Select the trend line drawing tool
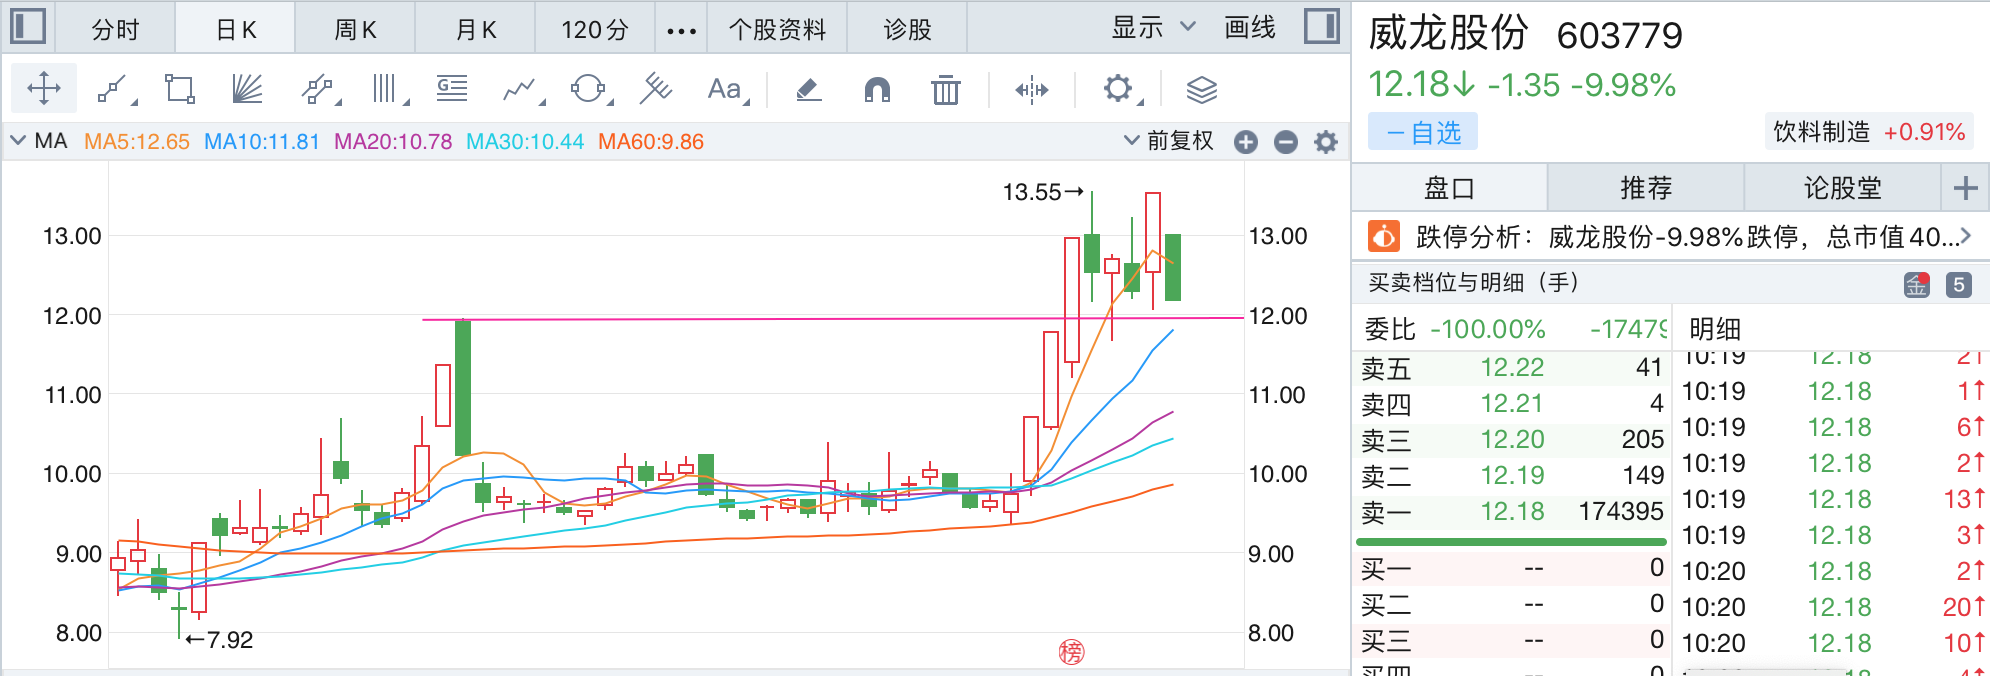1990x676 pixels. (113, 90)
